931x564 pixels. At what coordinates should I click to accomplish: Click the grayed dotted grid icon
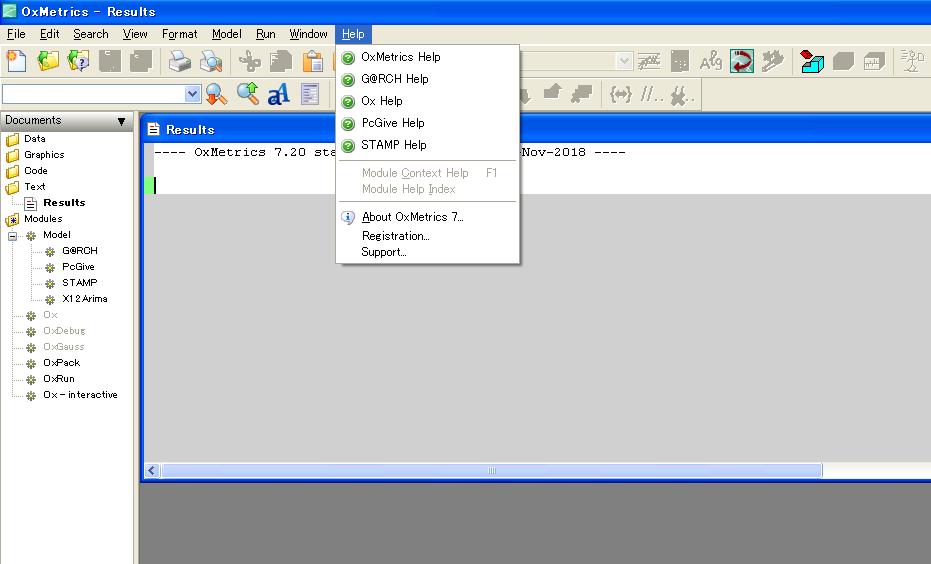point(680,61)
